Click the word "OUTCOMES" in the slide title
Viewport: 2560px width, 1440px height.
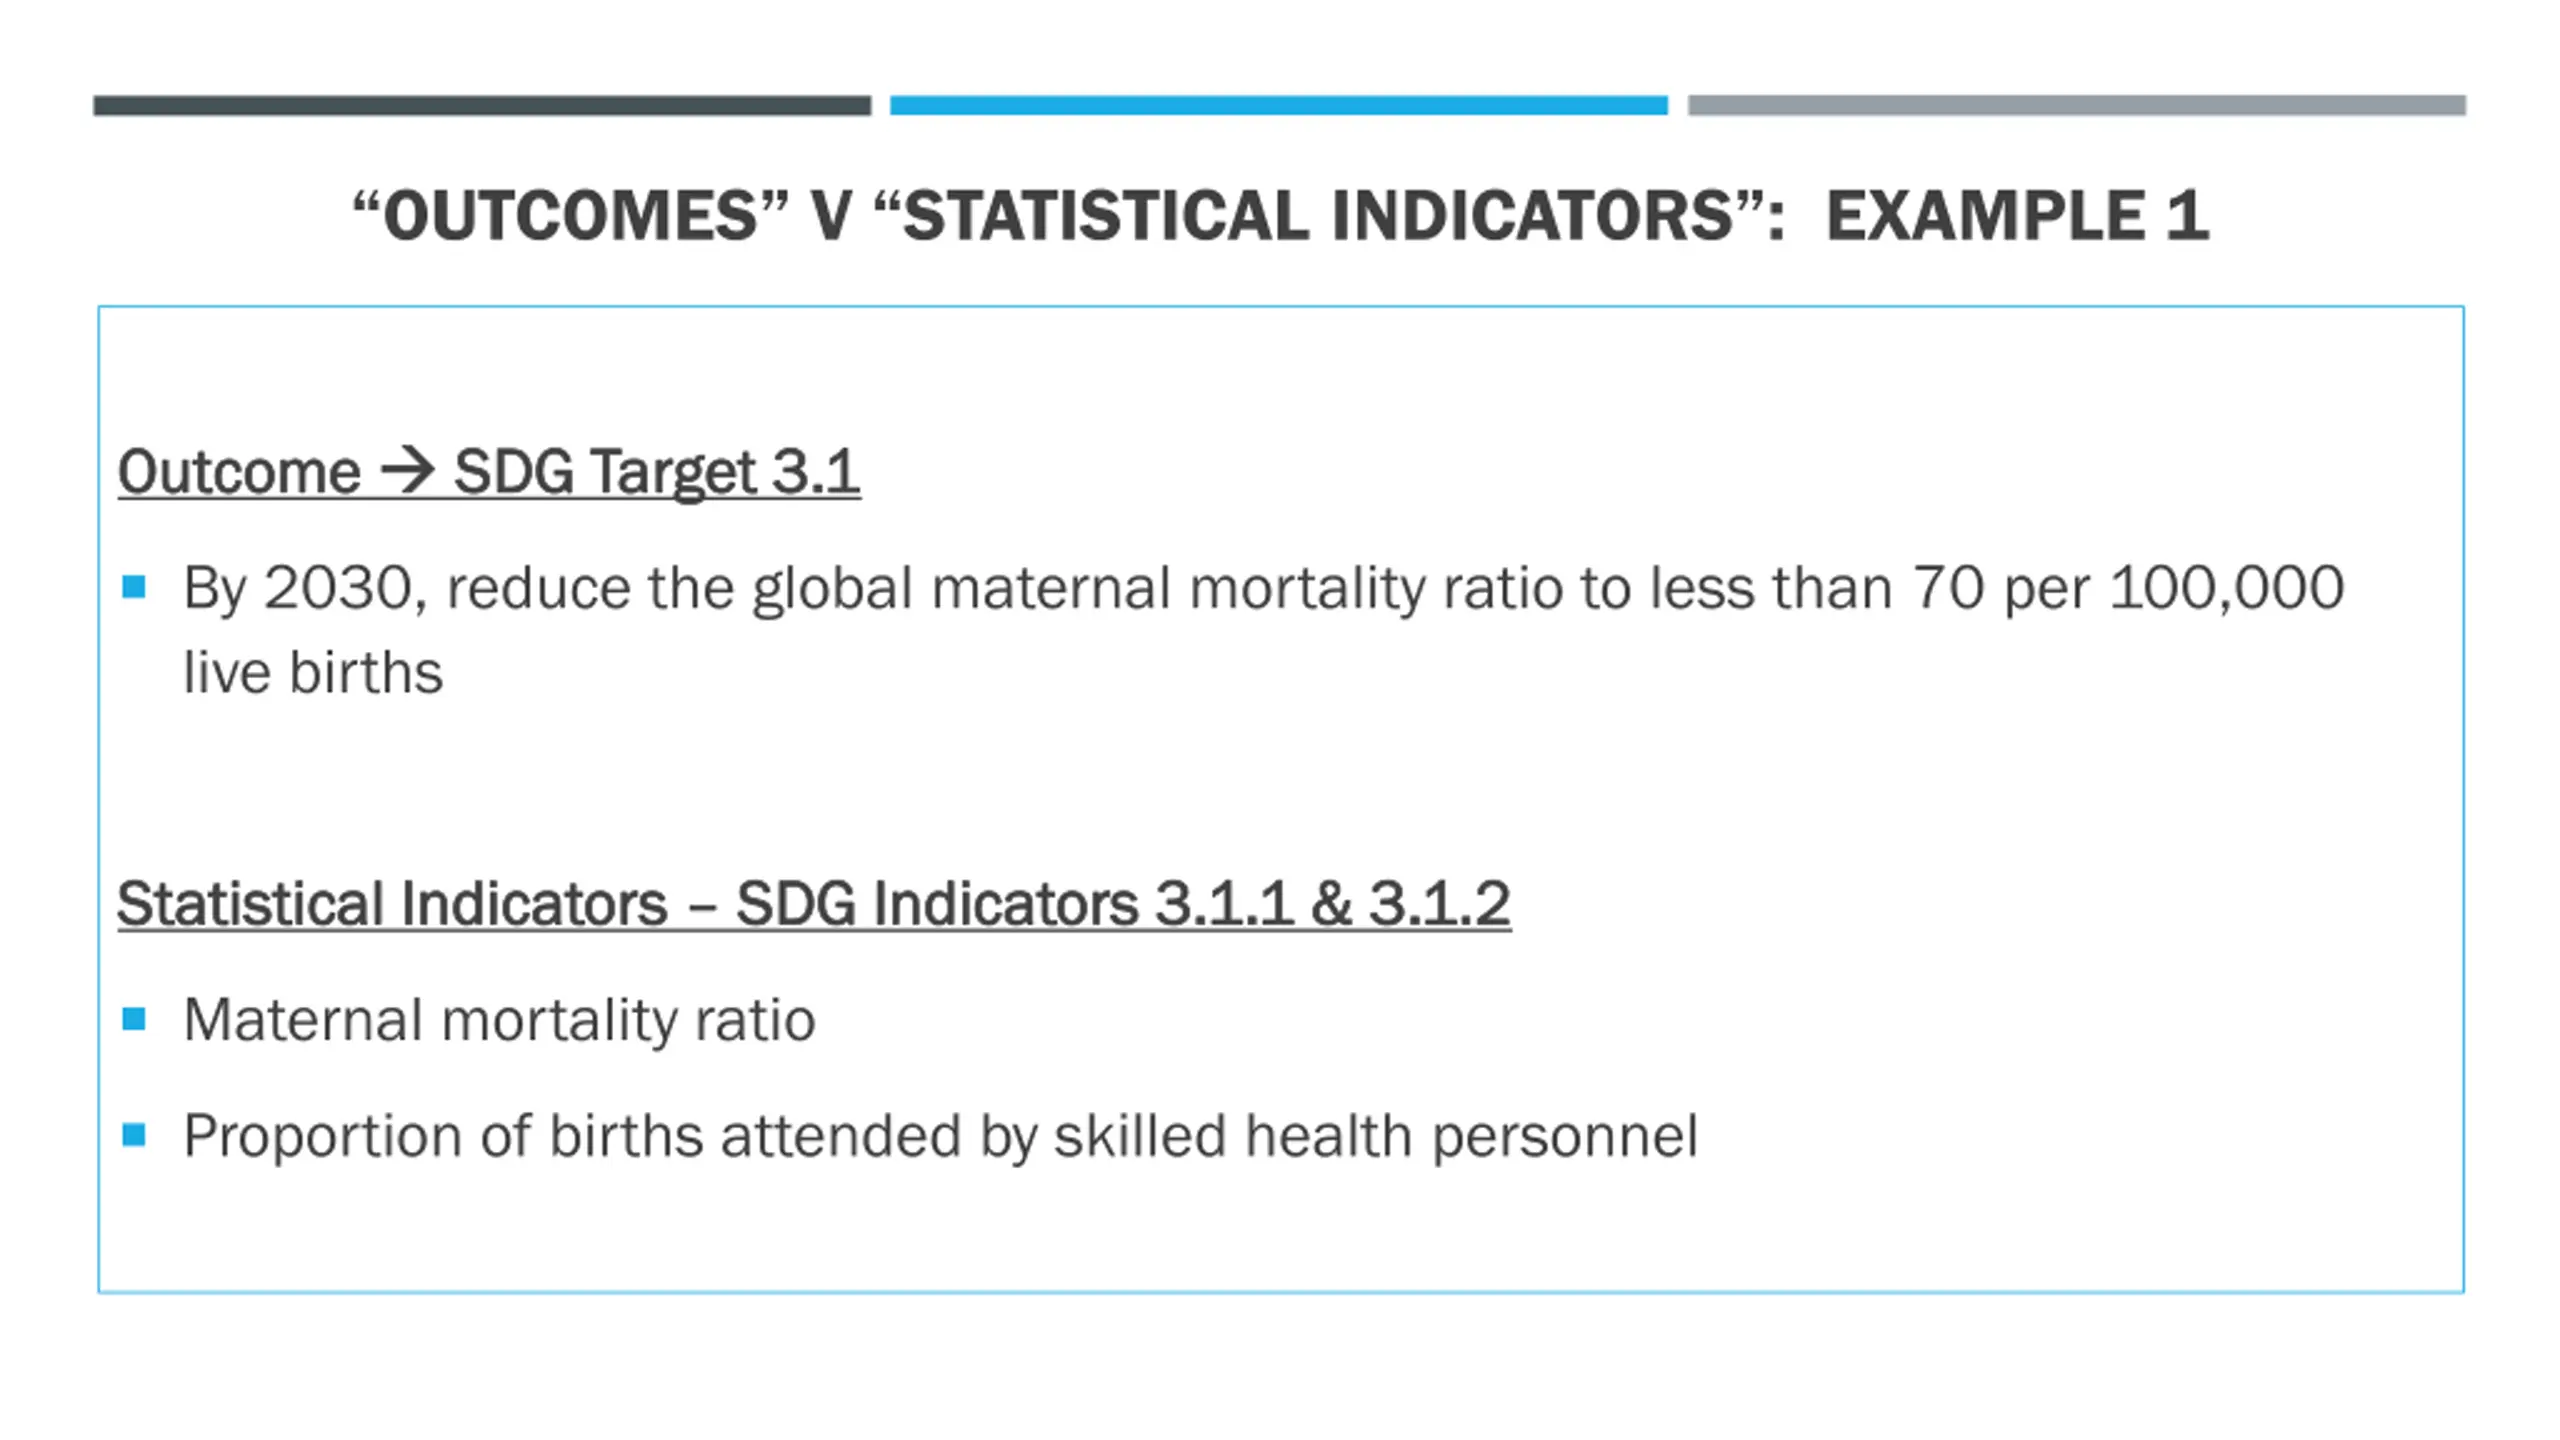pos(570,216)
